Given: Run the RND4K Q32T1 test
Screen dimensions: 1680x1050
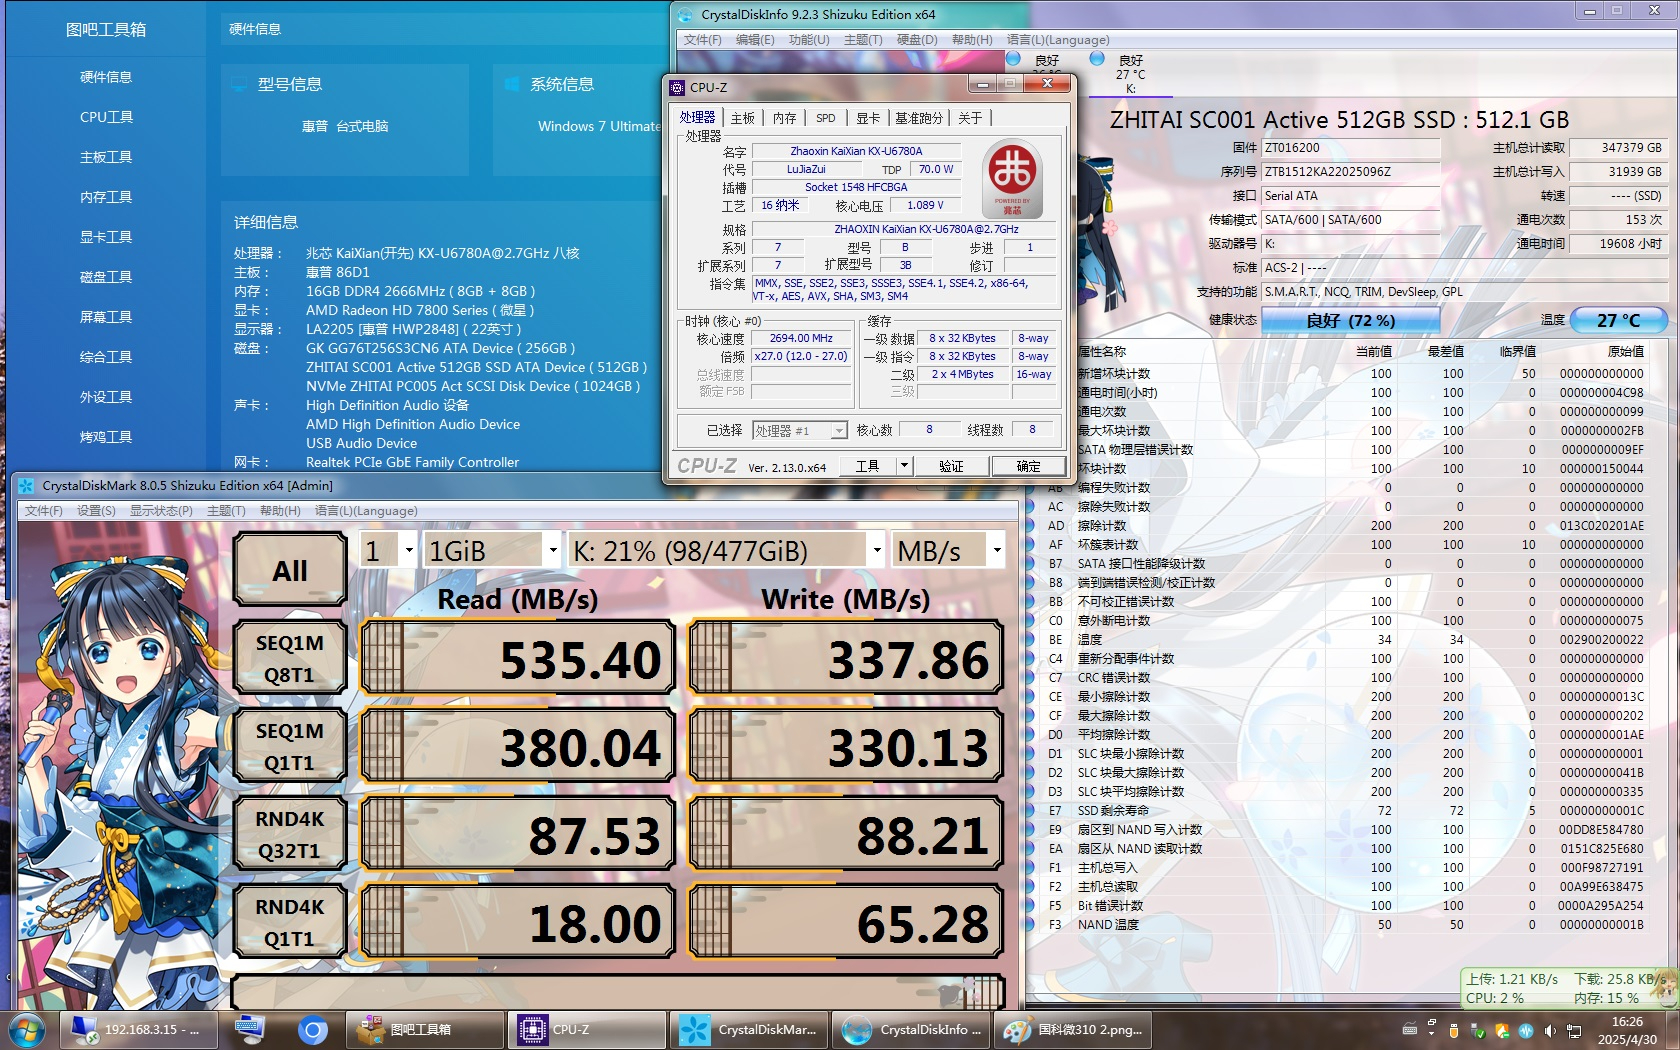Looking at the screenshot, I should [x=290, y=834].
